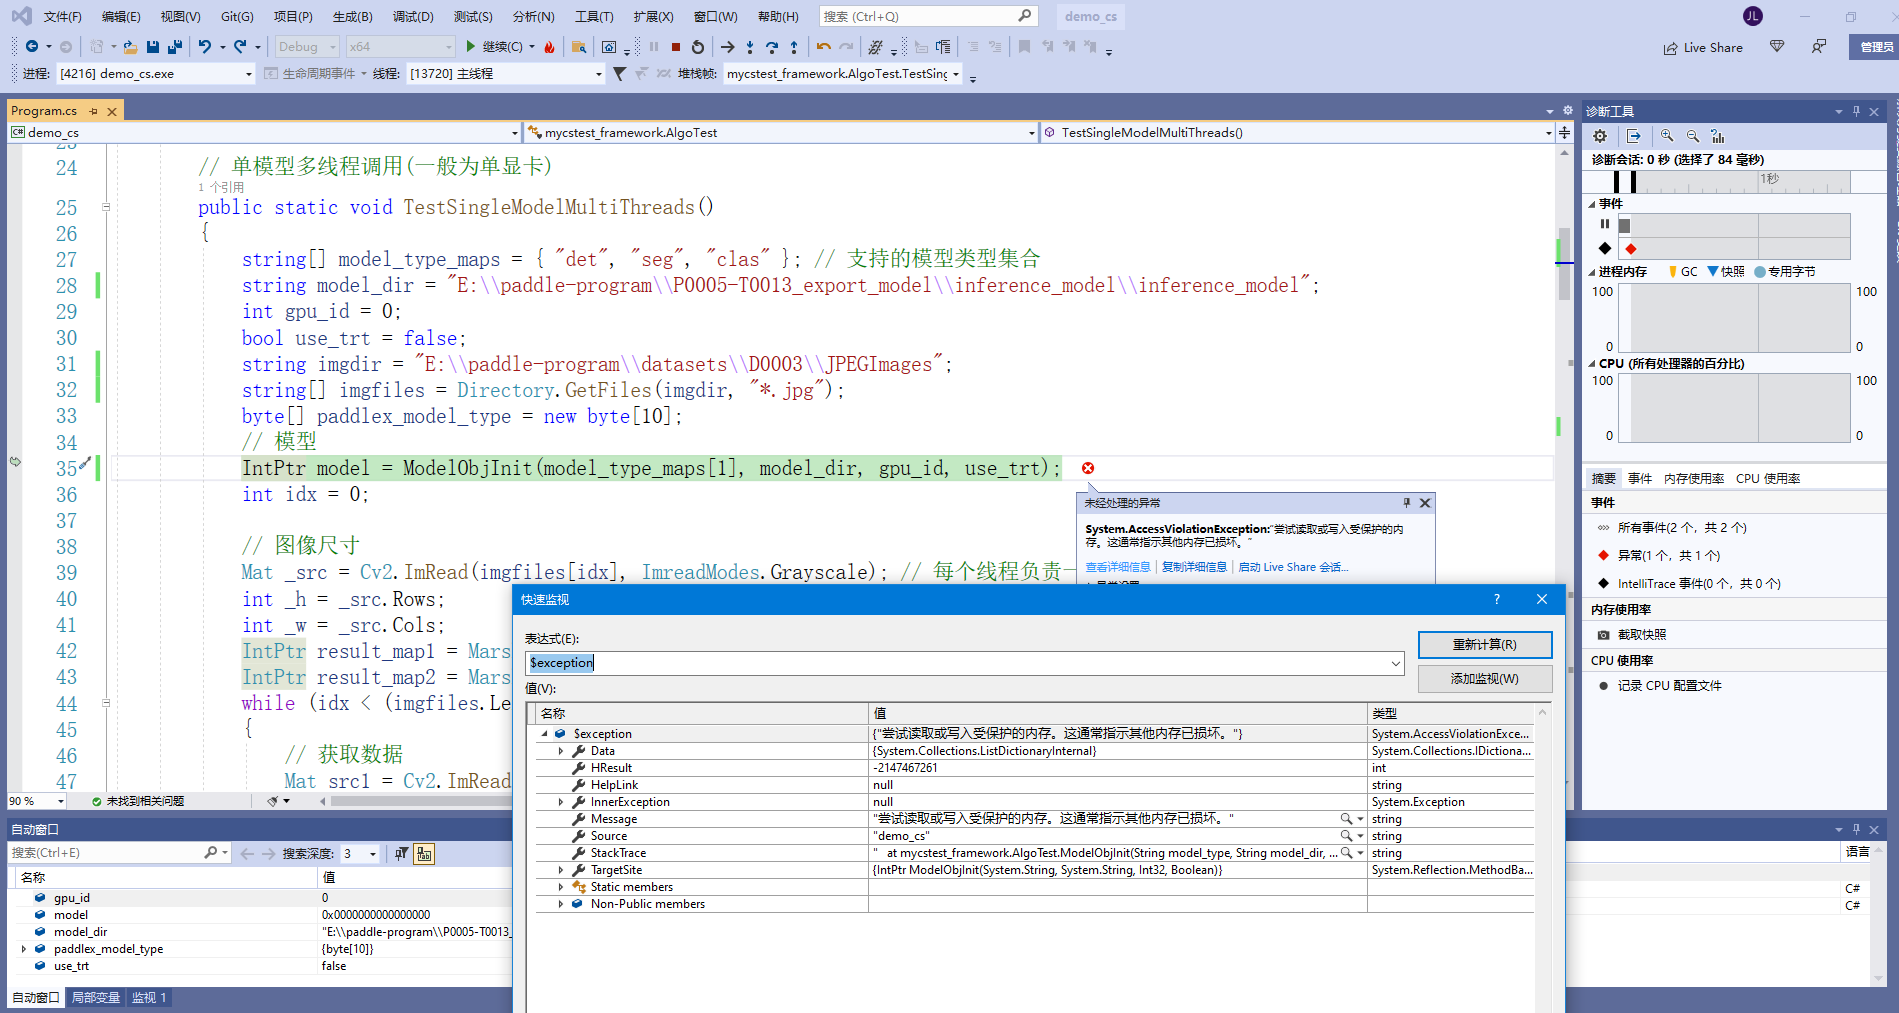The width and height of the screenshot is (1899, 1013).
Task: Click the diagnostic Zoom In magnifier
Action: 1667,136
